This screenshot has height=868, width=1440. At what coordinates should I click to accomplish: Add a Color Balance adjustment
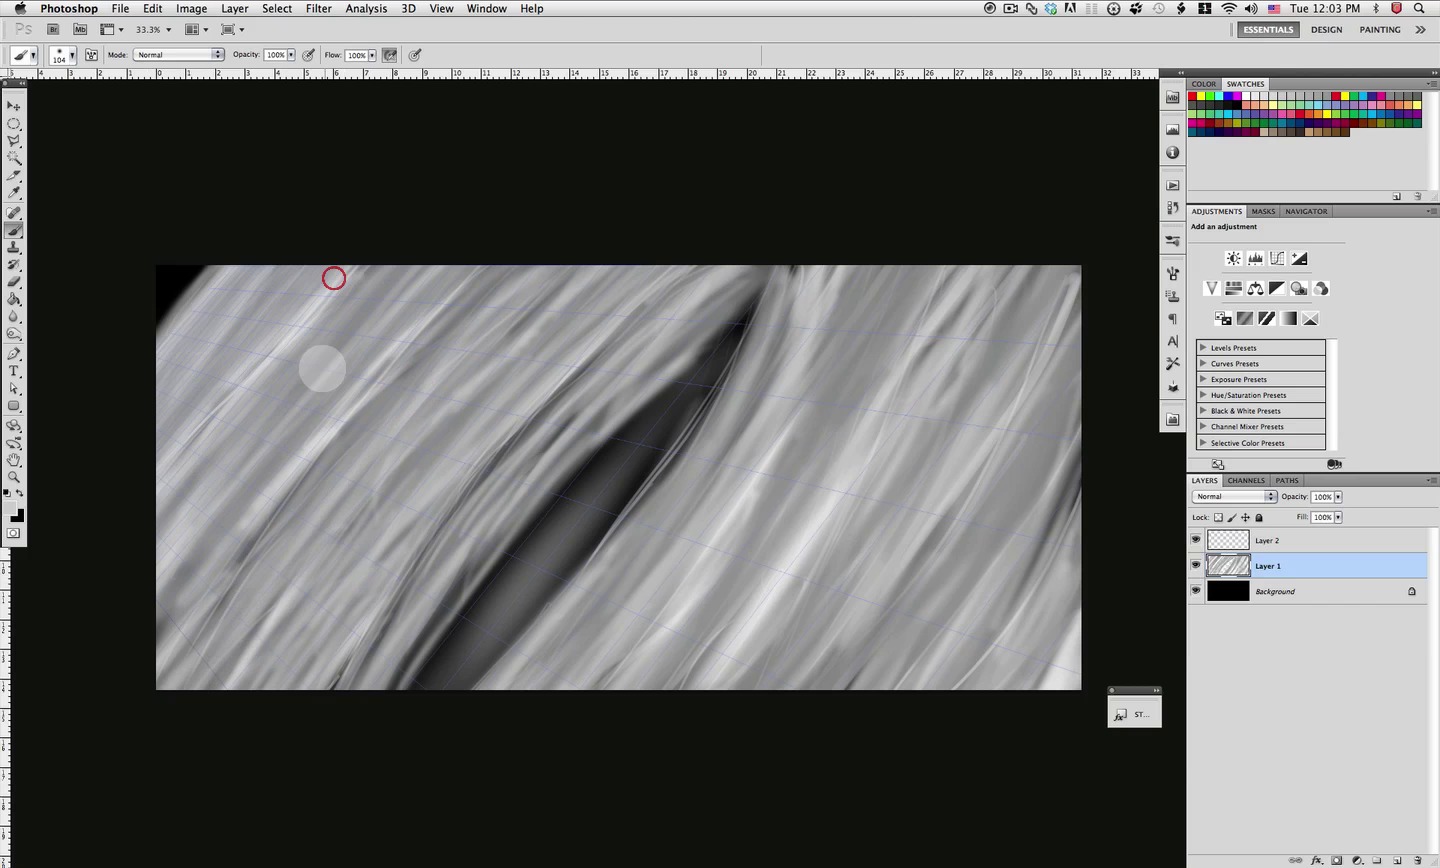[x=1256, y=288]
